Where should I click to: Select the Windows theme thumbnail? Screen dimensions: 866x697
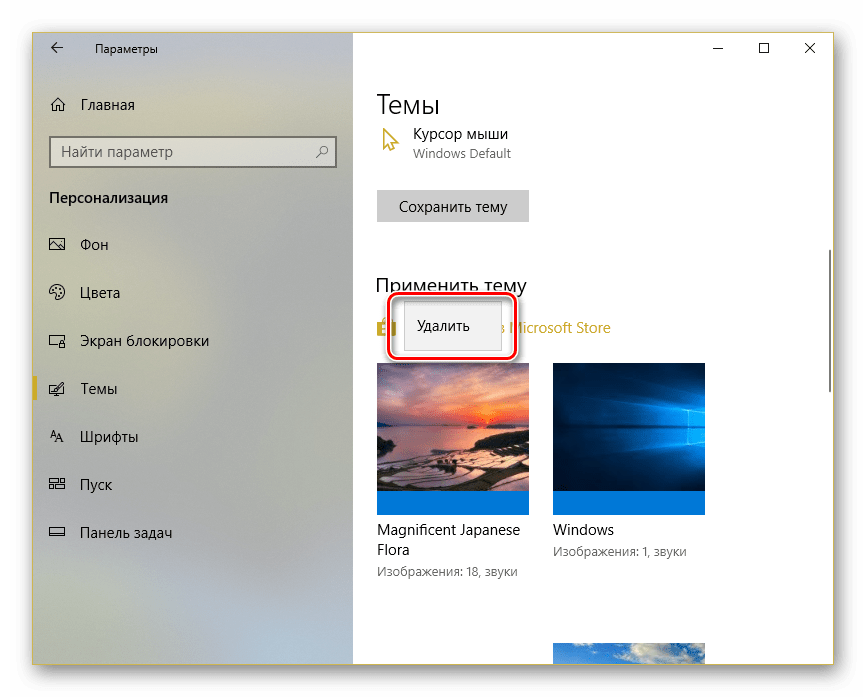click(x=628, y=438)
